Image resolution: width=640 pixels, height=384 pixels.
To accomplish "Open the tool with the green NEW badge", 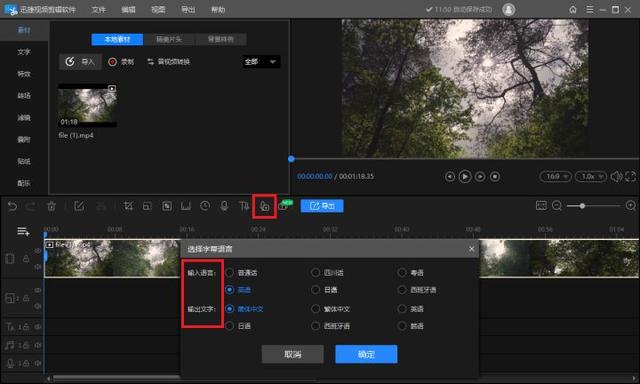I will pos(285,205).
